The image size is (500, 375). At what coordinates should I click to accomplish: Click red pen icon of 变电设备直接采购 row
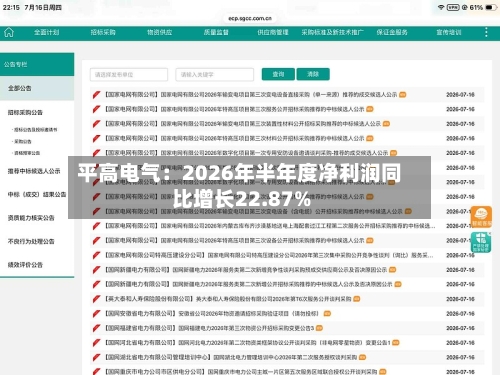pyautogui.click(x=96, y=95)
